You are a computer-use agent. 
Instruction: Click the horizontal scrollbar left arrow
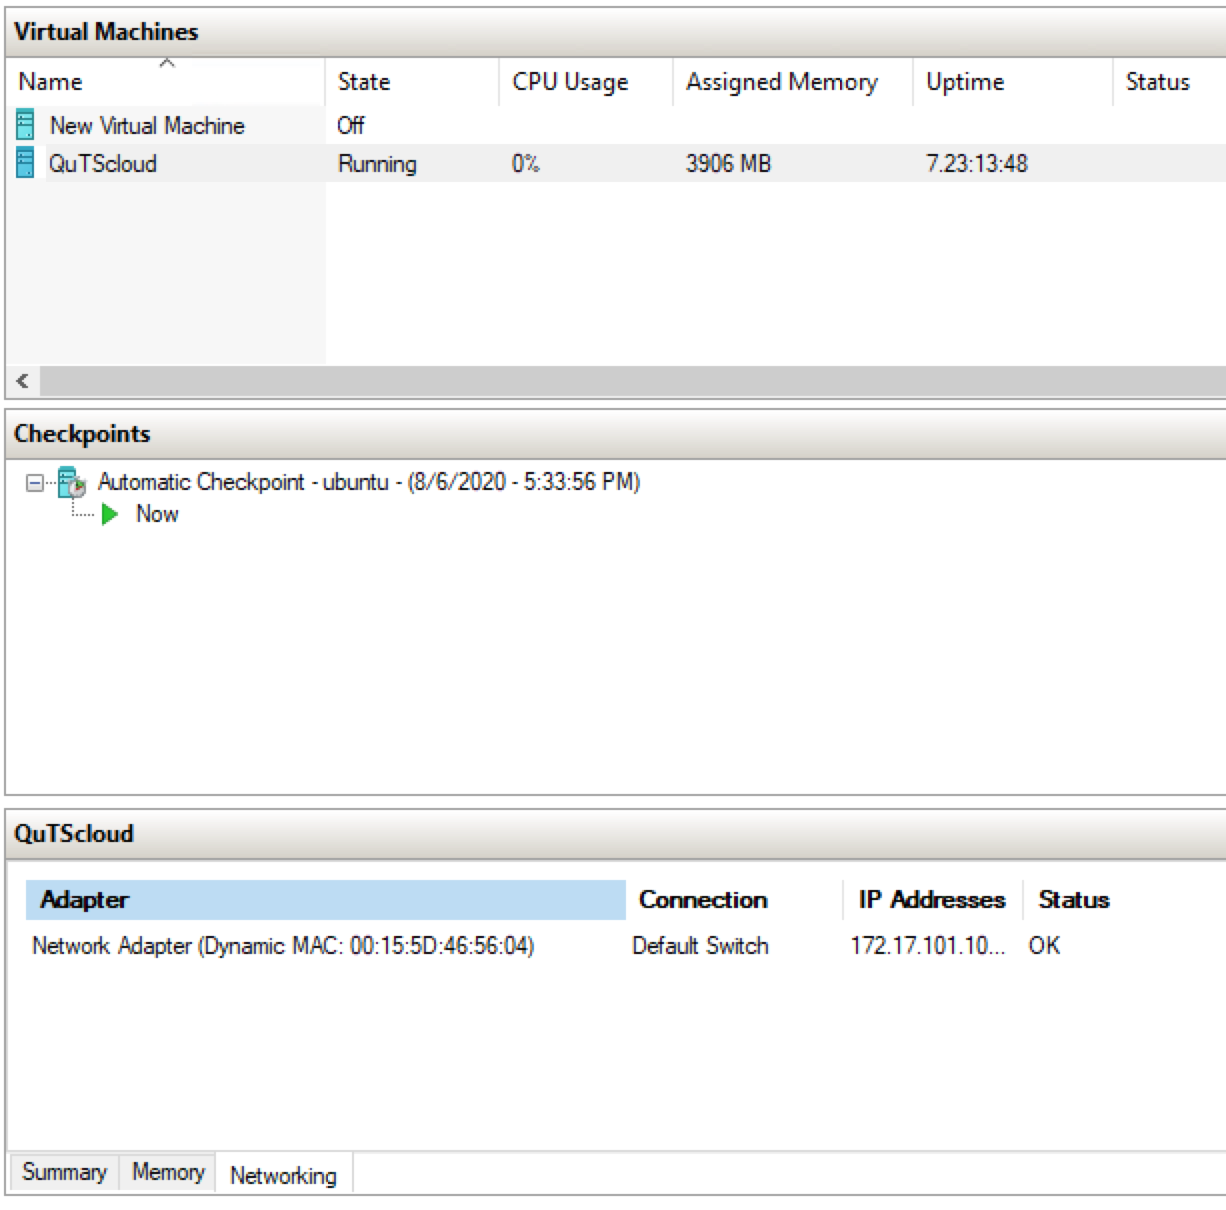pyautogui.click(x=22, y=381)
